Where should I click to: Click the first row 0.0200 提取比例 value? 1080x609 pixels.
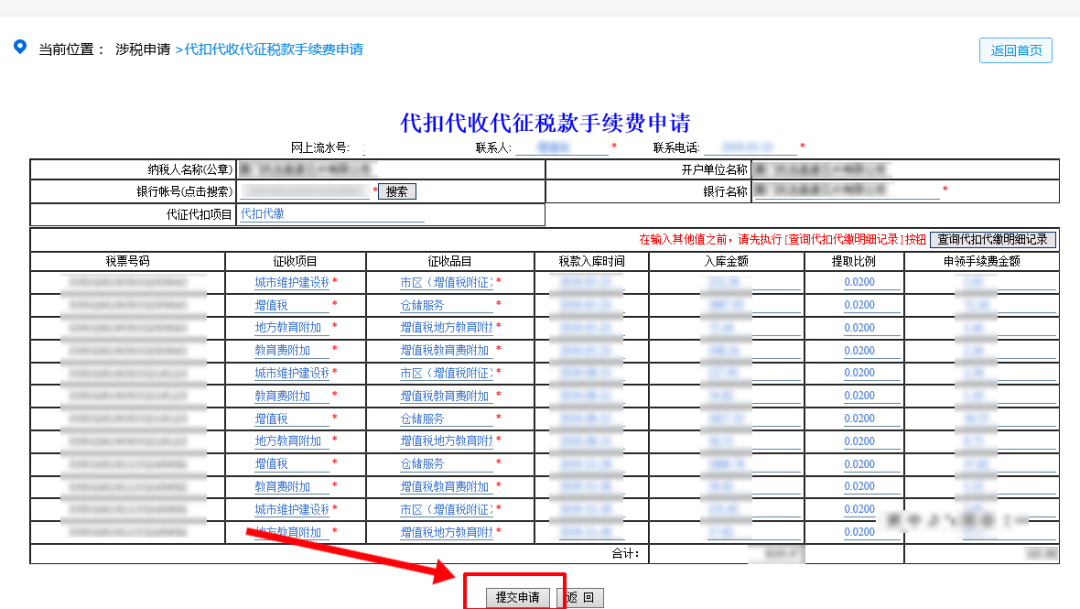coord(862,283)
